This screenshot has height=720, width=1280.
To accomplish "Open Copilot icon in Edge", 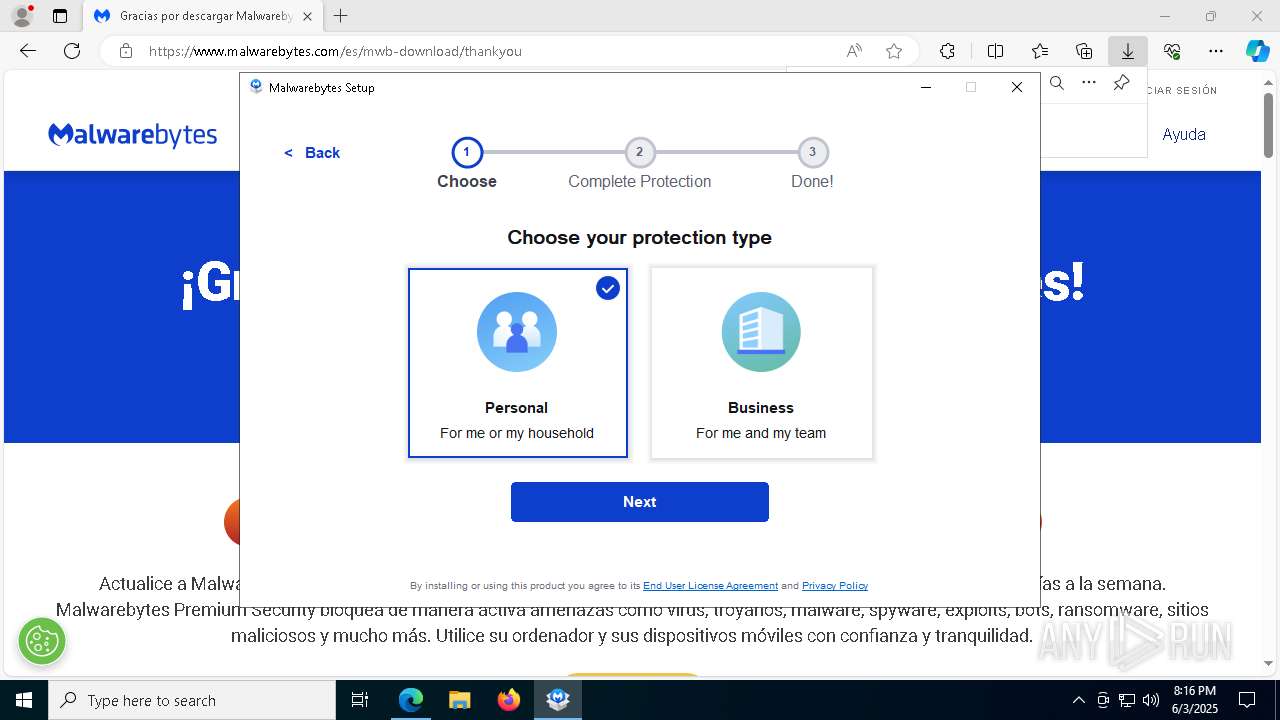I will (x=1257, y=51).
